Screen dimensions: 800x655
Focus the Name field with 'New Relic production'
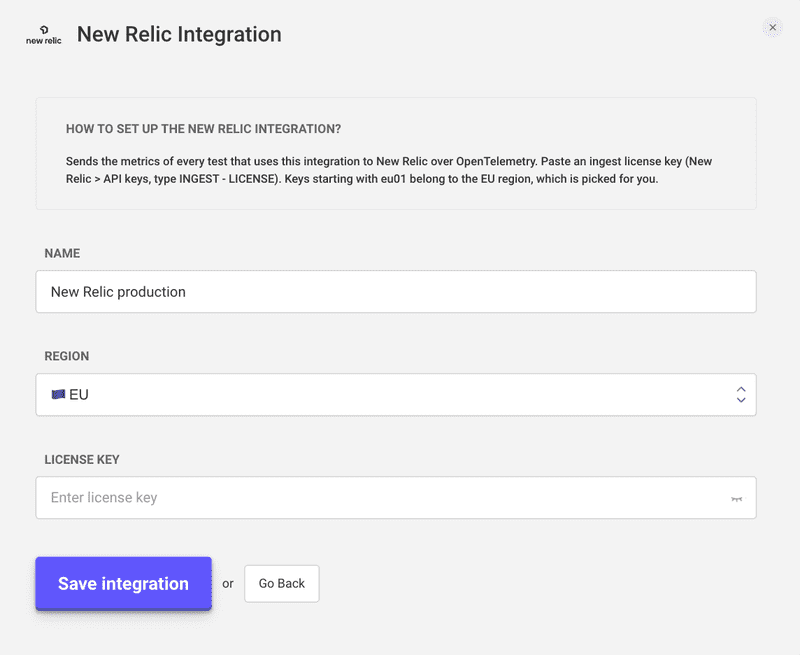[396, 292]
